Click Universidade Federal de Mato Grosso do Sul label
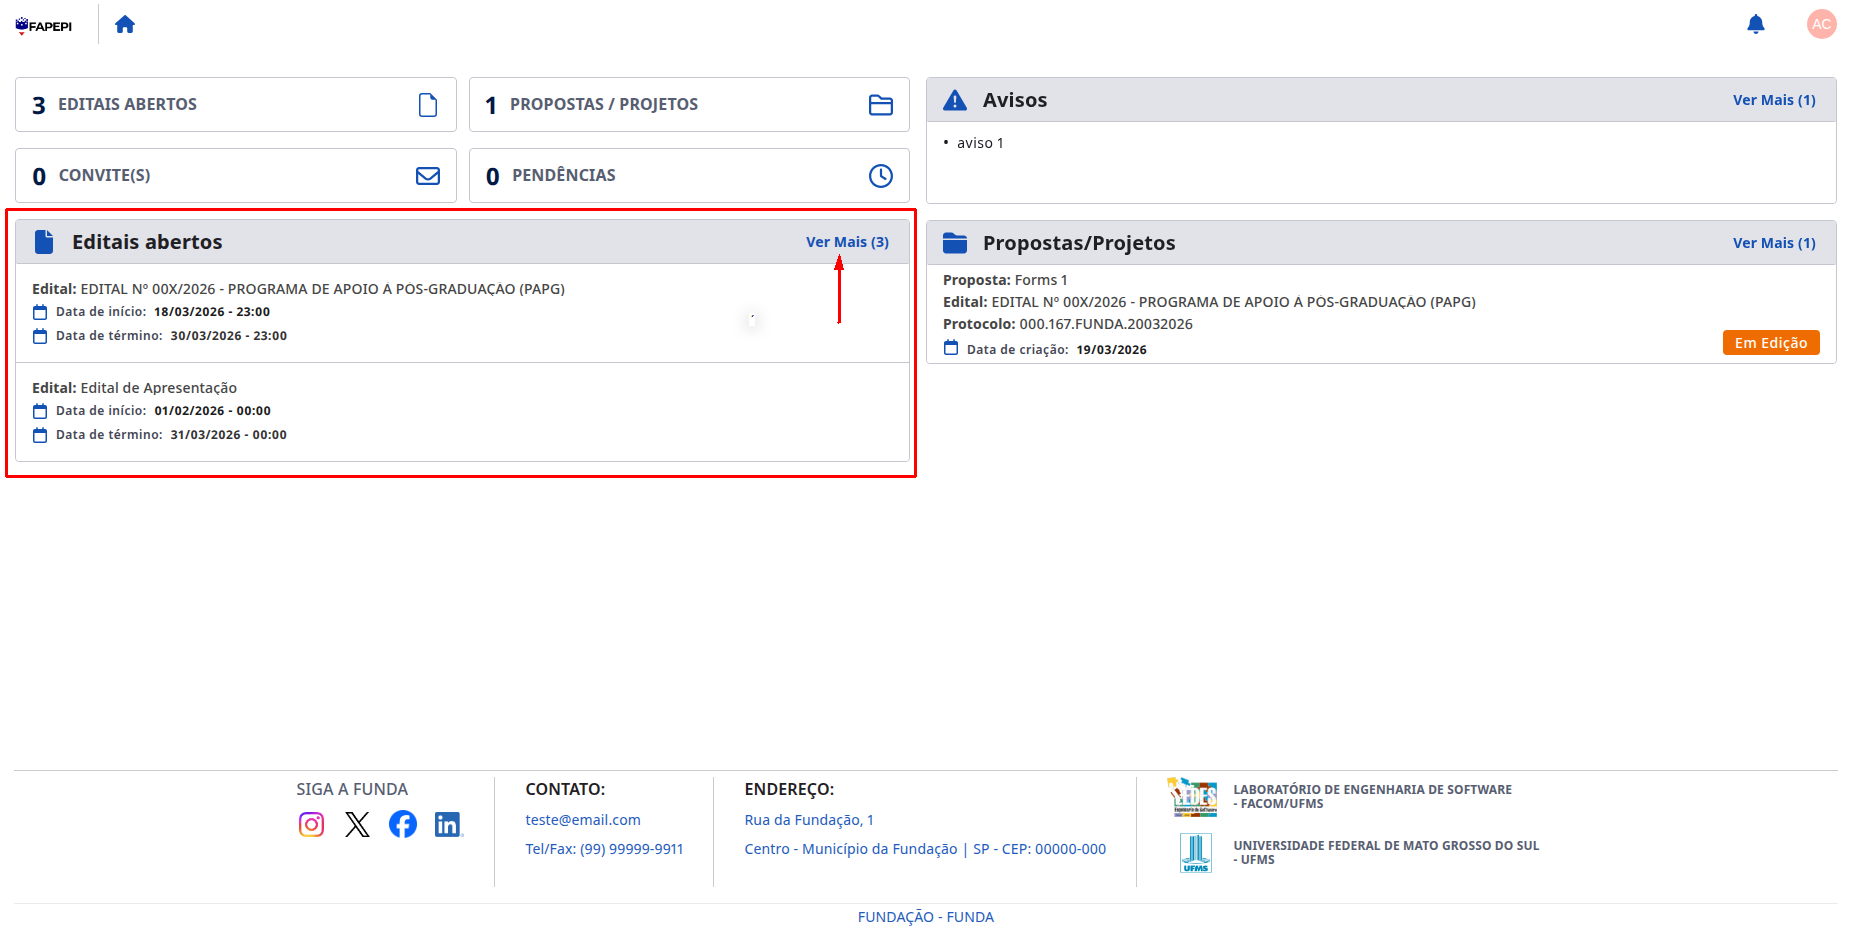The image size is (1852, 930). click(x=1386, y=852)
